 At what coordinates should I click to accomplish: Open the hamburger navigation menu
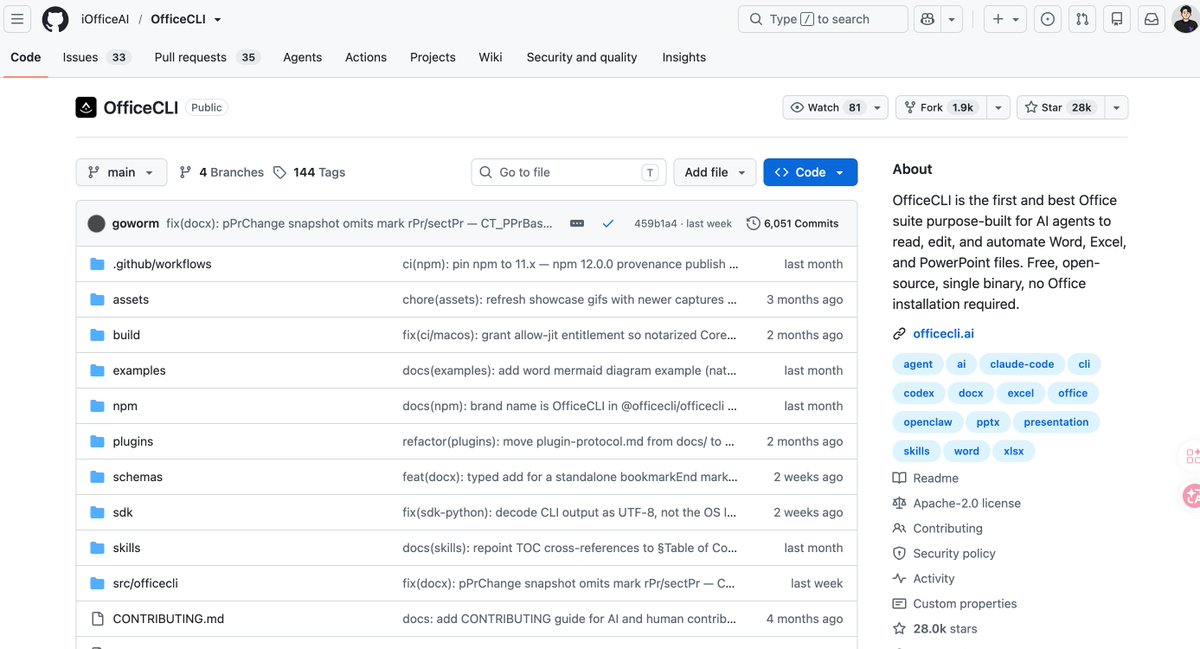pos(17,19)
